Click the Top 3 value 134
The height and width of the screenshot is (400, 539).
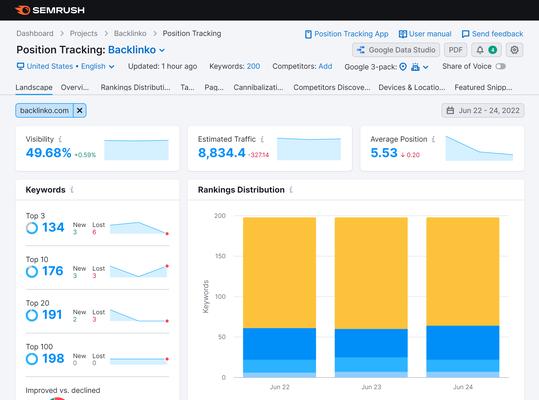click(53, 227)
